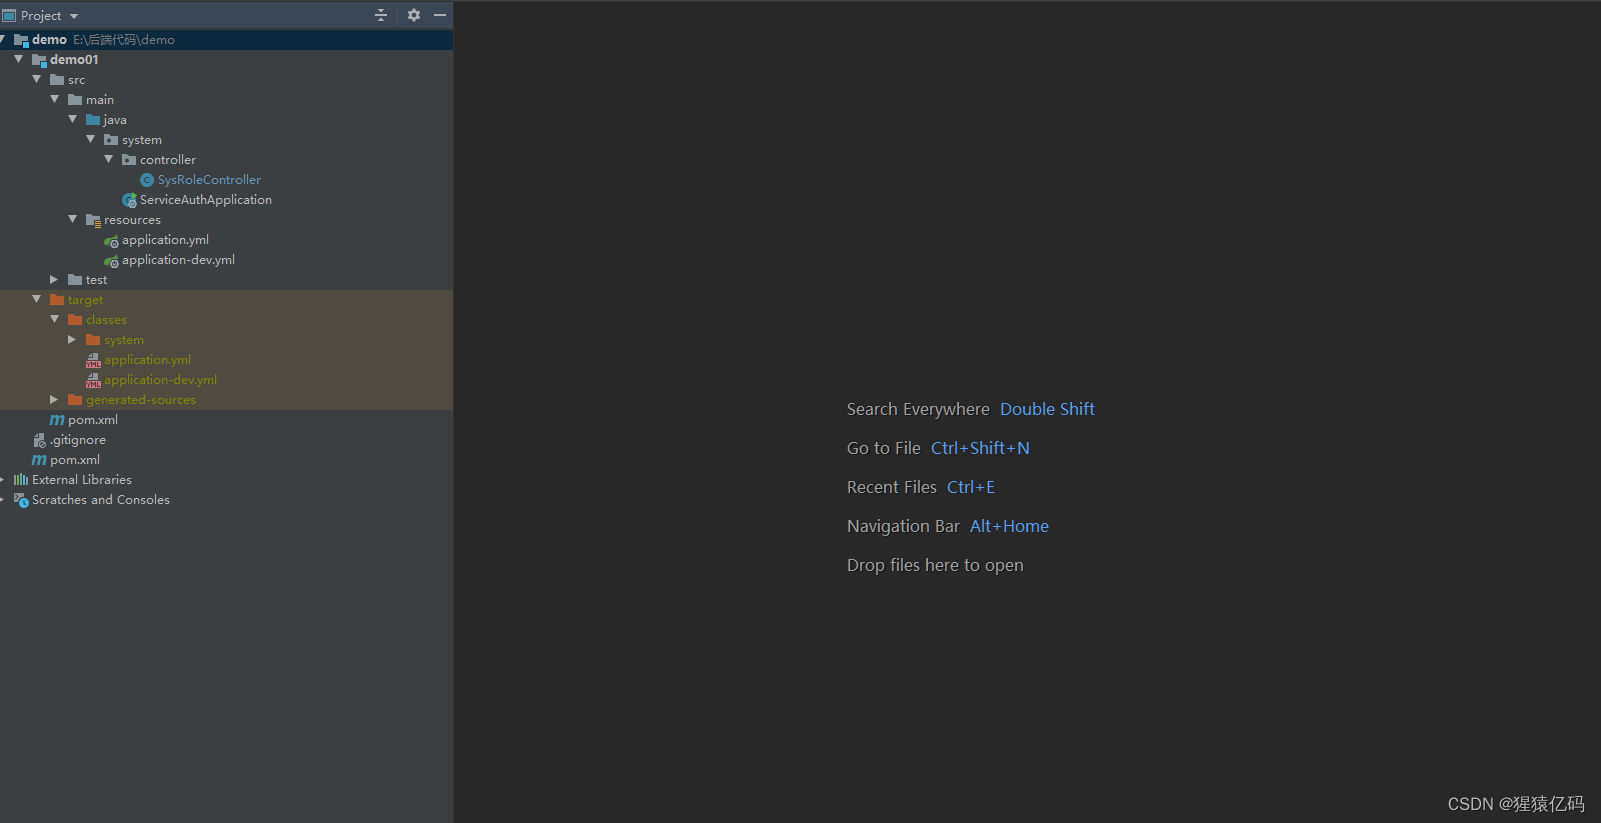This screenshot has width=1601, height=823.
Task: Click the blue java source root icon
Action: (x=93, y=120)
